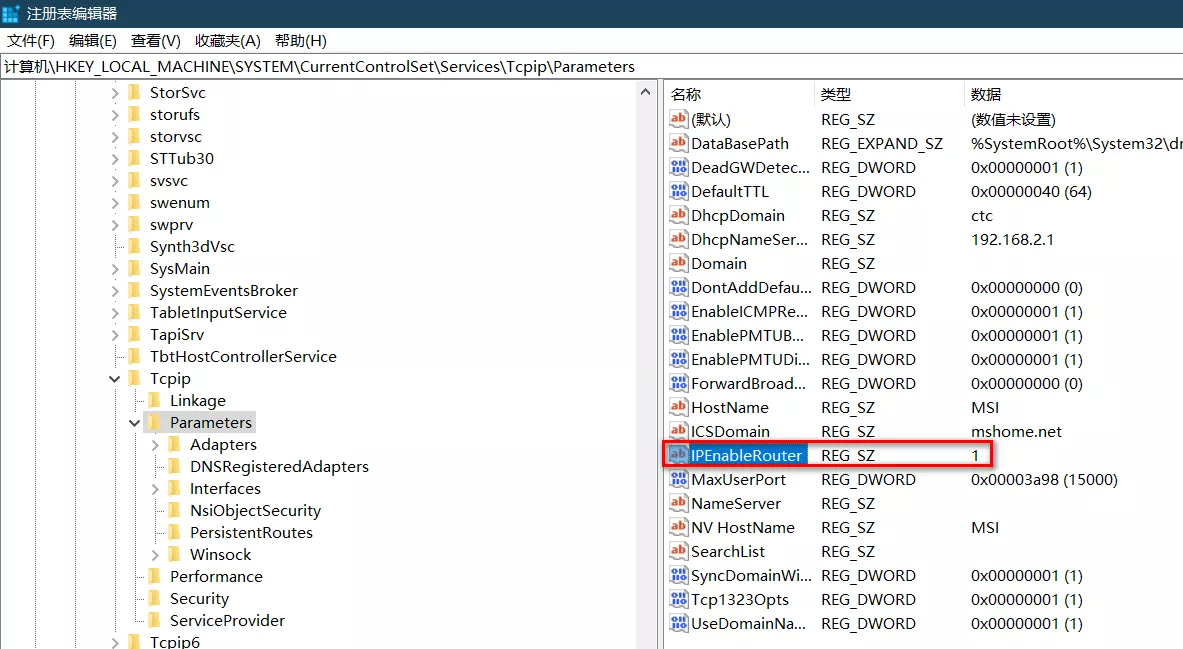Screen dimensions: 1183x649
Task: Click the DataBasePath value icon
Action: point(679,143)
